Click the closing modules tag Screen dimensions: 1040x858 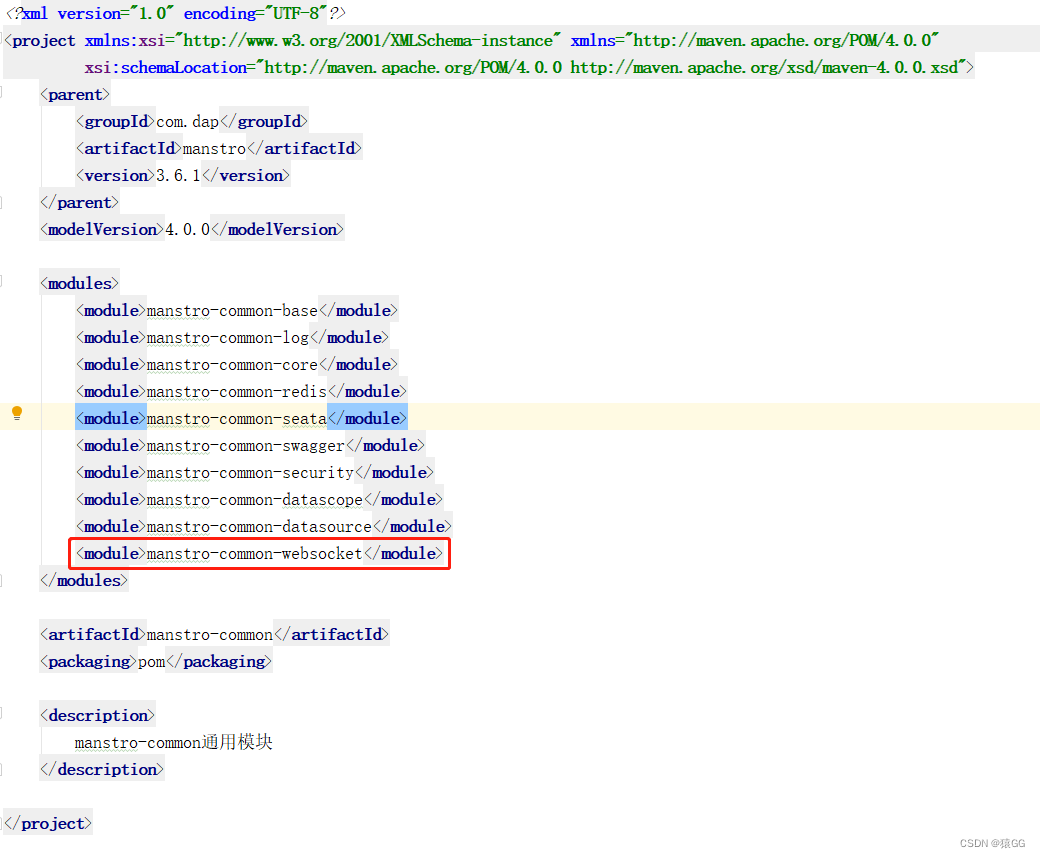pos(84,581)
